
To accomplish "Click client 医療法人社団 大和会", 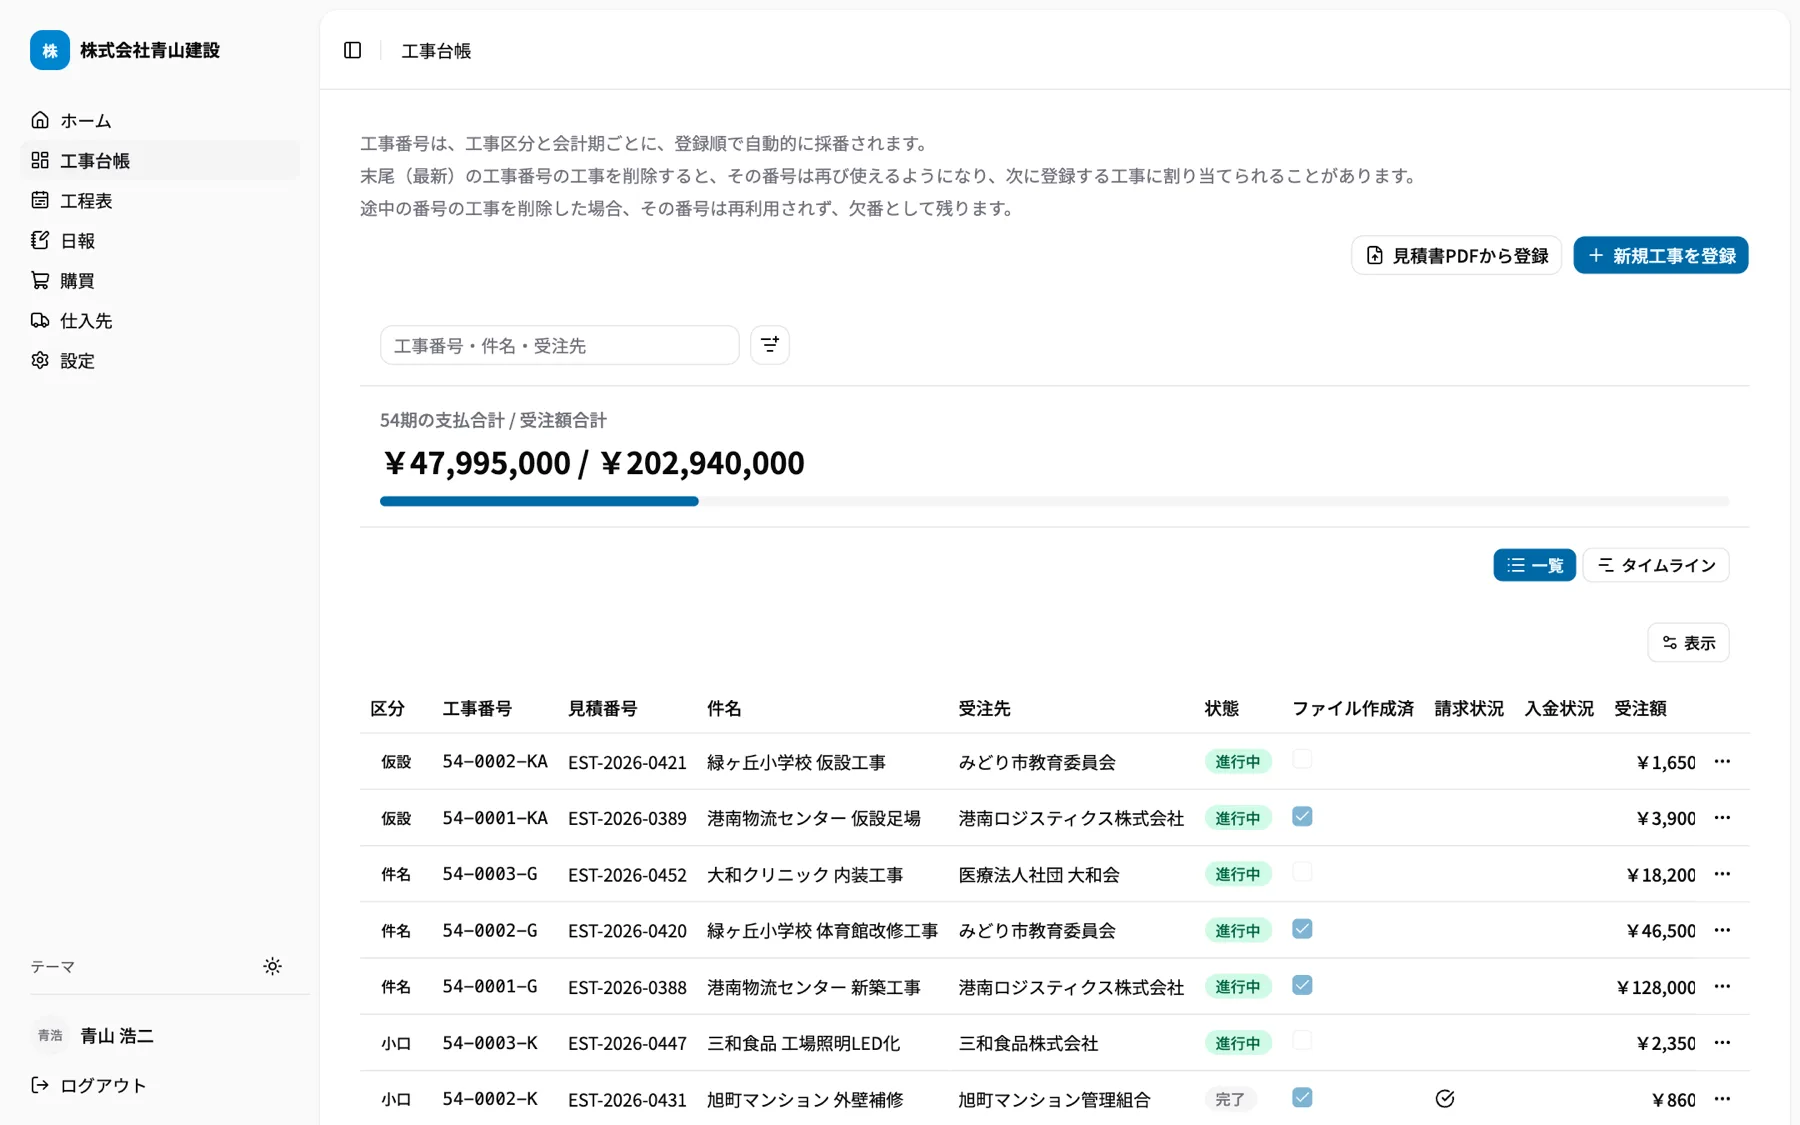I will (x=1039, y=875).
